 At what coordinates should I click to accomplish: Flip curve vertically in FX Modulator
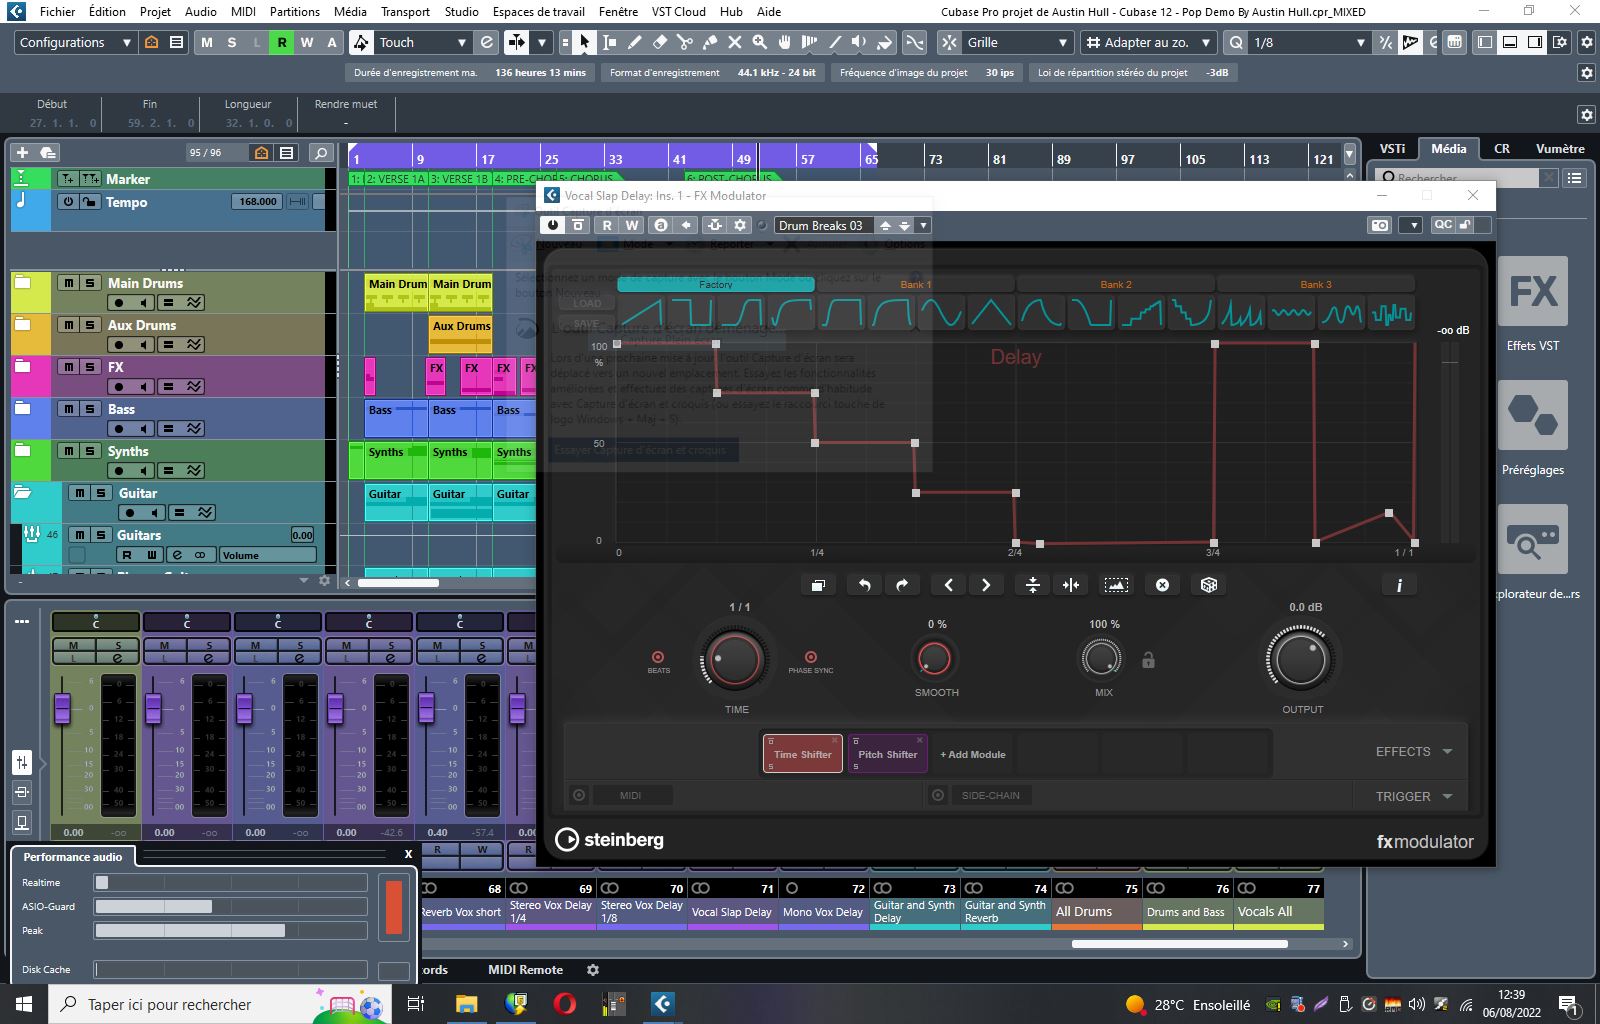coord(1033,585)
